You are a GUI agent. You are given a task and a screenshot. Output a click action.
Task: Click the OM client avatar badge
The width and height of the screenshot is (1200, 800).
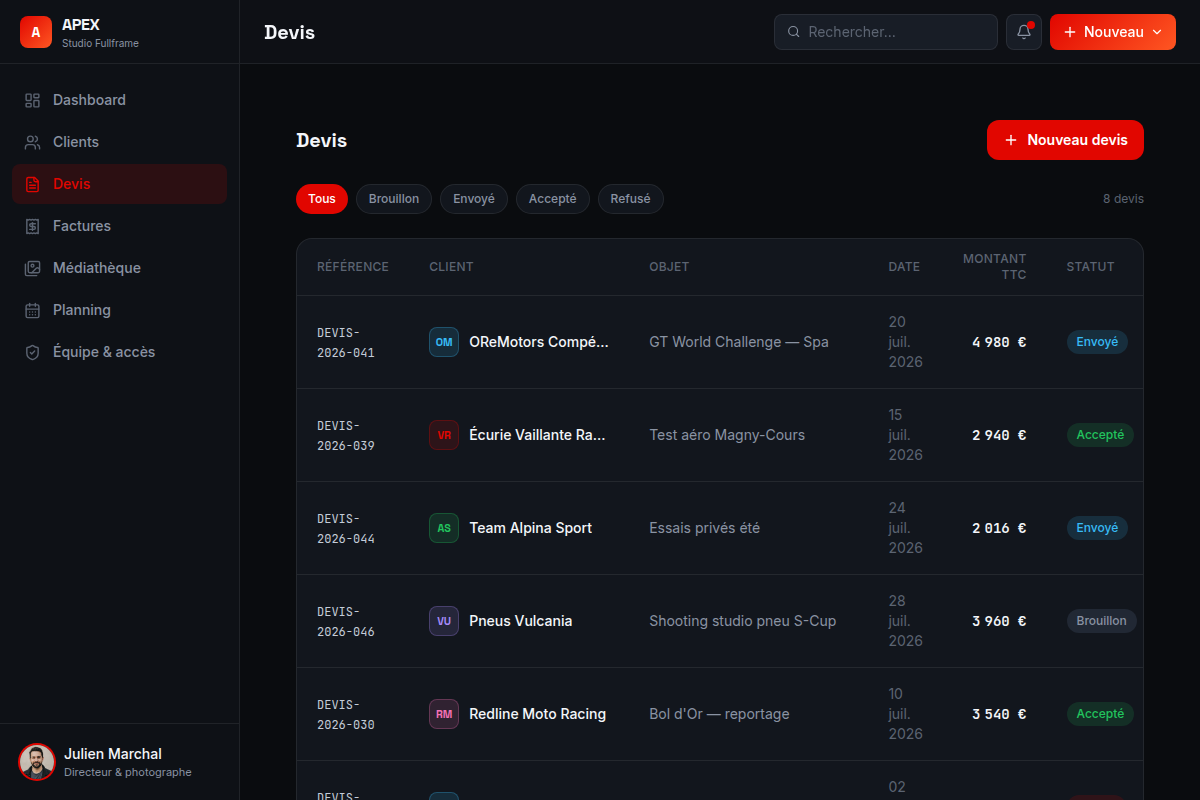pyautogui.click(x=444, y=342)
